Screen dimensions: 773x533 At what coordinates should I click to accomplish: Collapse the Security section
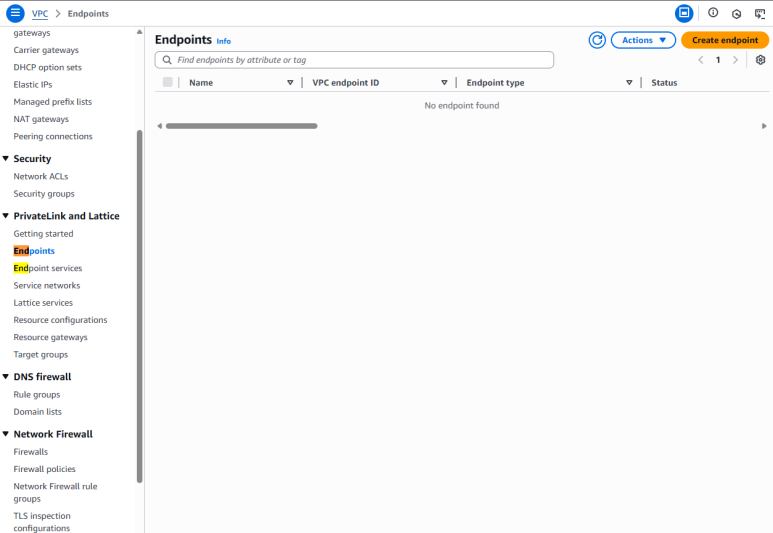[x=5, y=158]
